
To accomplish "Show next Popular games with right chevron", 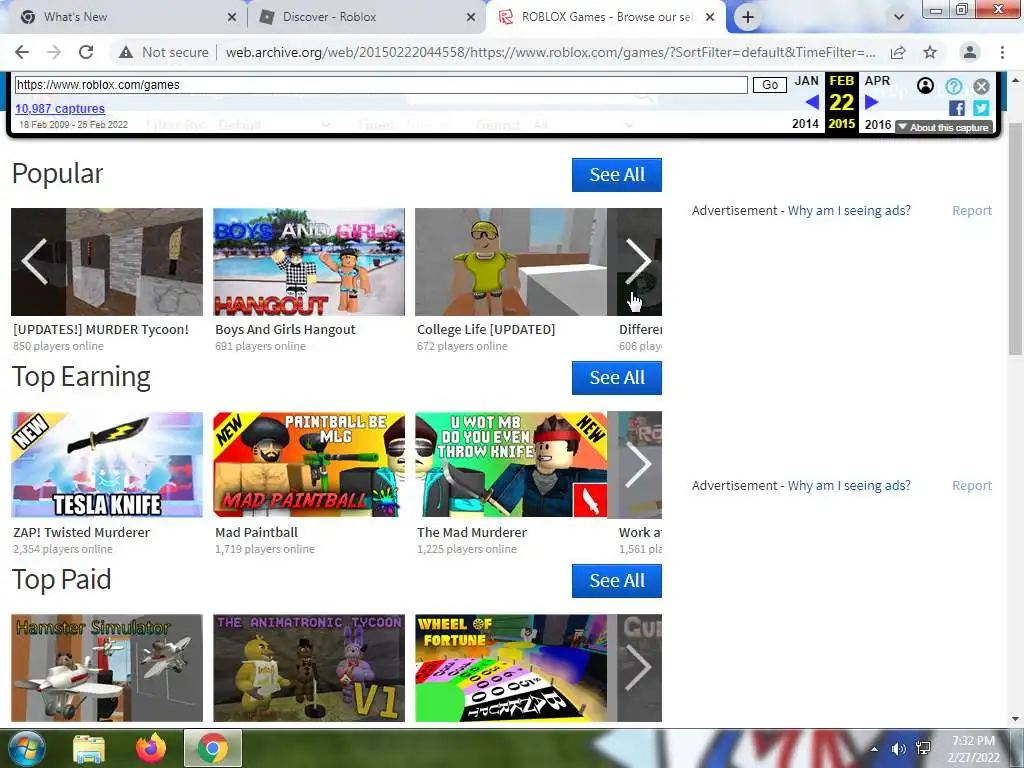I will pos(637,261).
